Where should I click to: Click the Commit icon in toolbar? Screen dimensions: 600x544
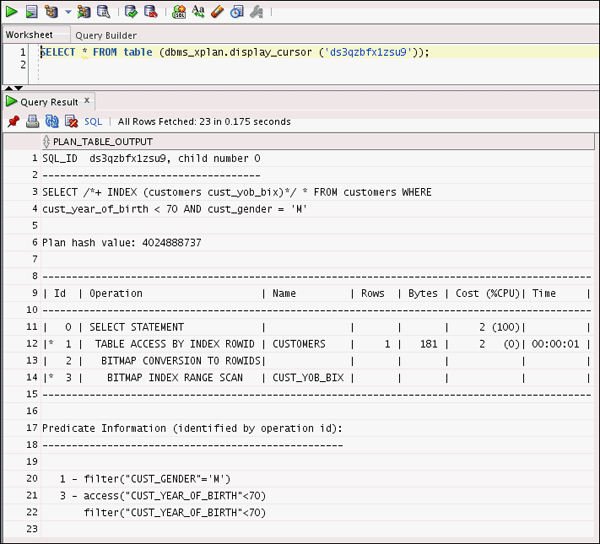point(129,12)
